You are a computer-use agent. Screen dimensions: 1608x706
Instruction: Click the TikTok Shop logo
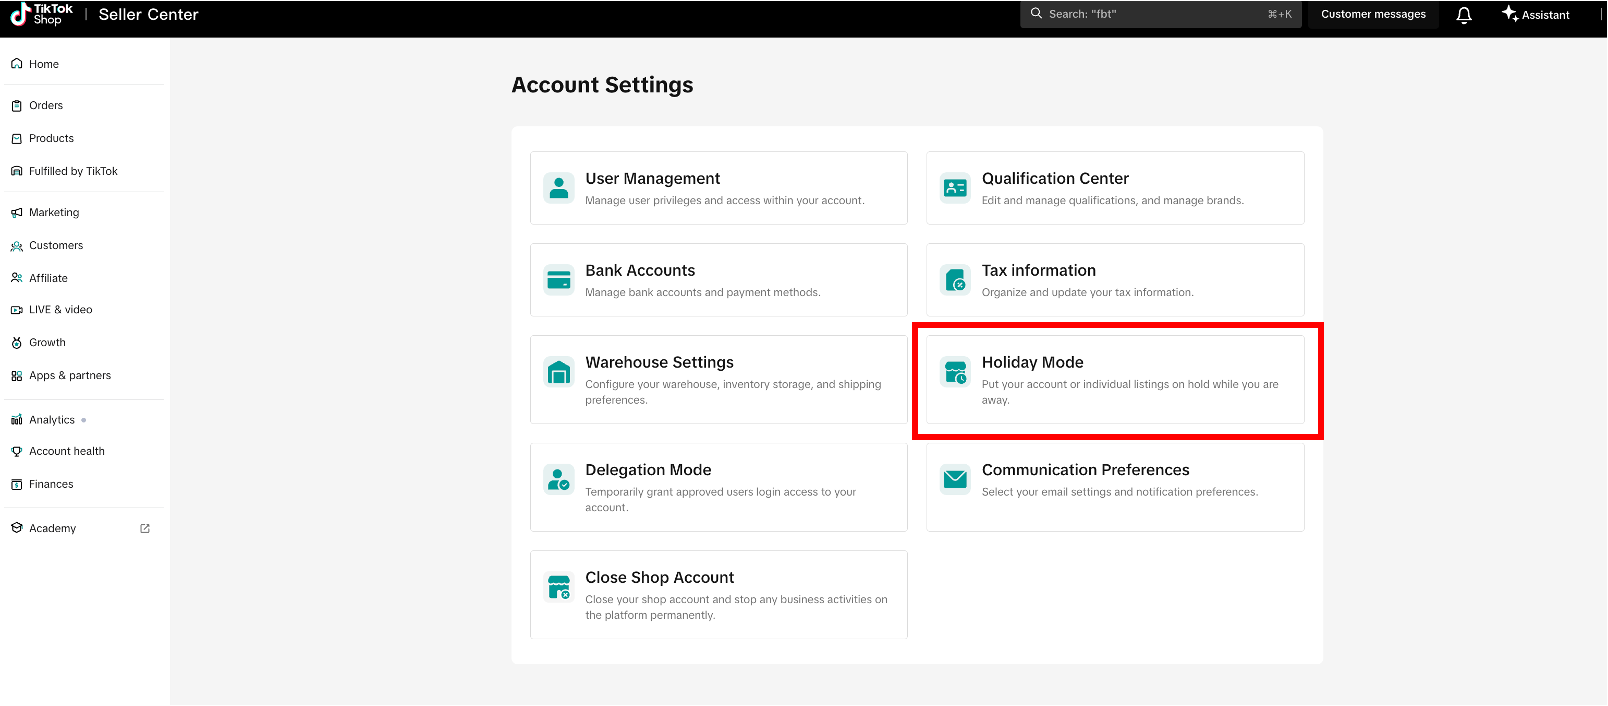pyautogui.click(x=42, y=14)
